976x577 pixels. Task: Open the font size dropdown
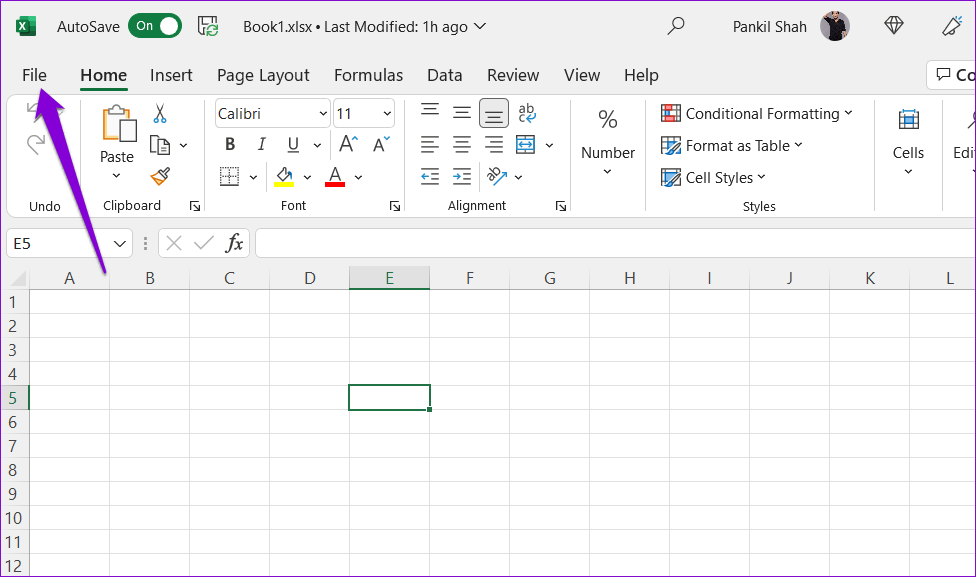[x=385, y=113]
